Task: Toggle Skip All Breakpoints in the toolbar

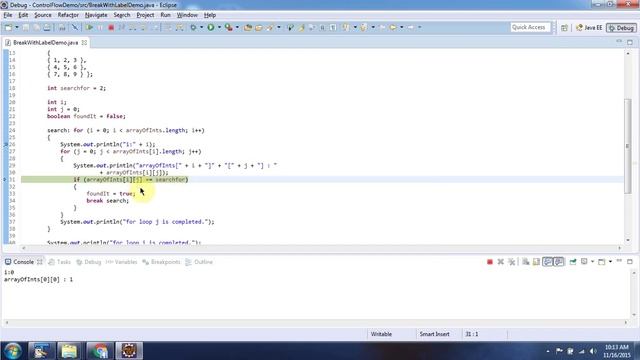Action: (x=75, y=27)
